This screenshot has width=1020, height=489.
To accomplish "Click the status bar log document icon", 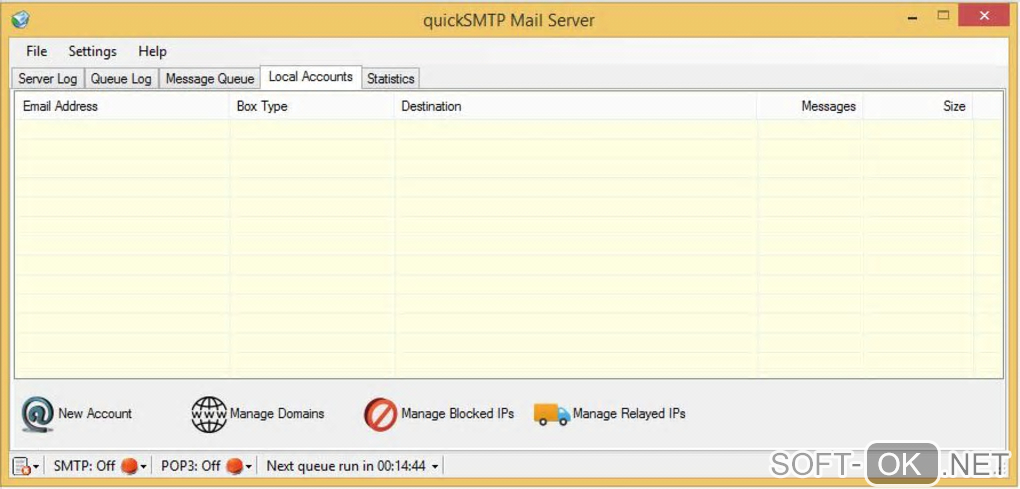I will pyautogui.click(x=21, y=466).
